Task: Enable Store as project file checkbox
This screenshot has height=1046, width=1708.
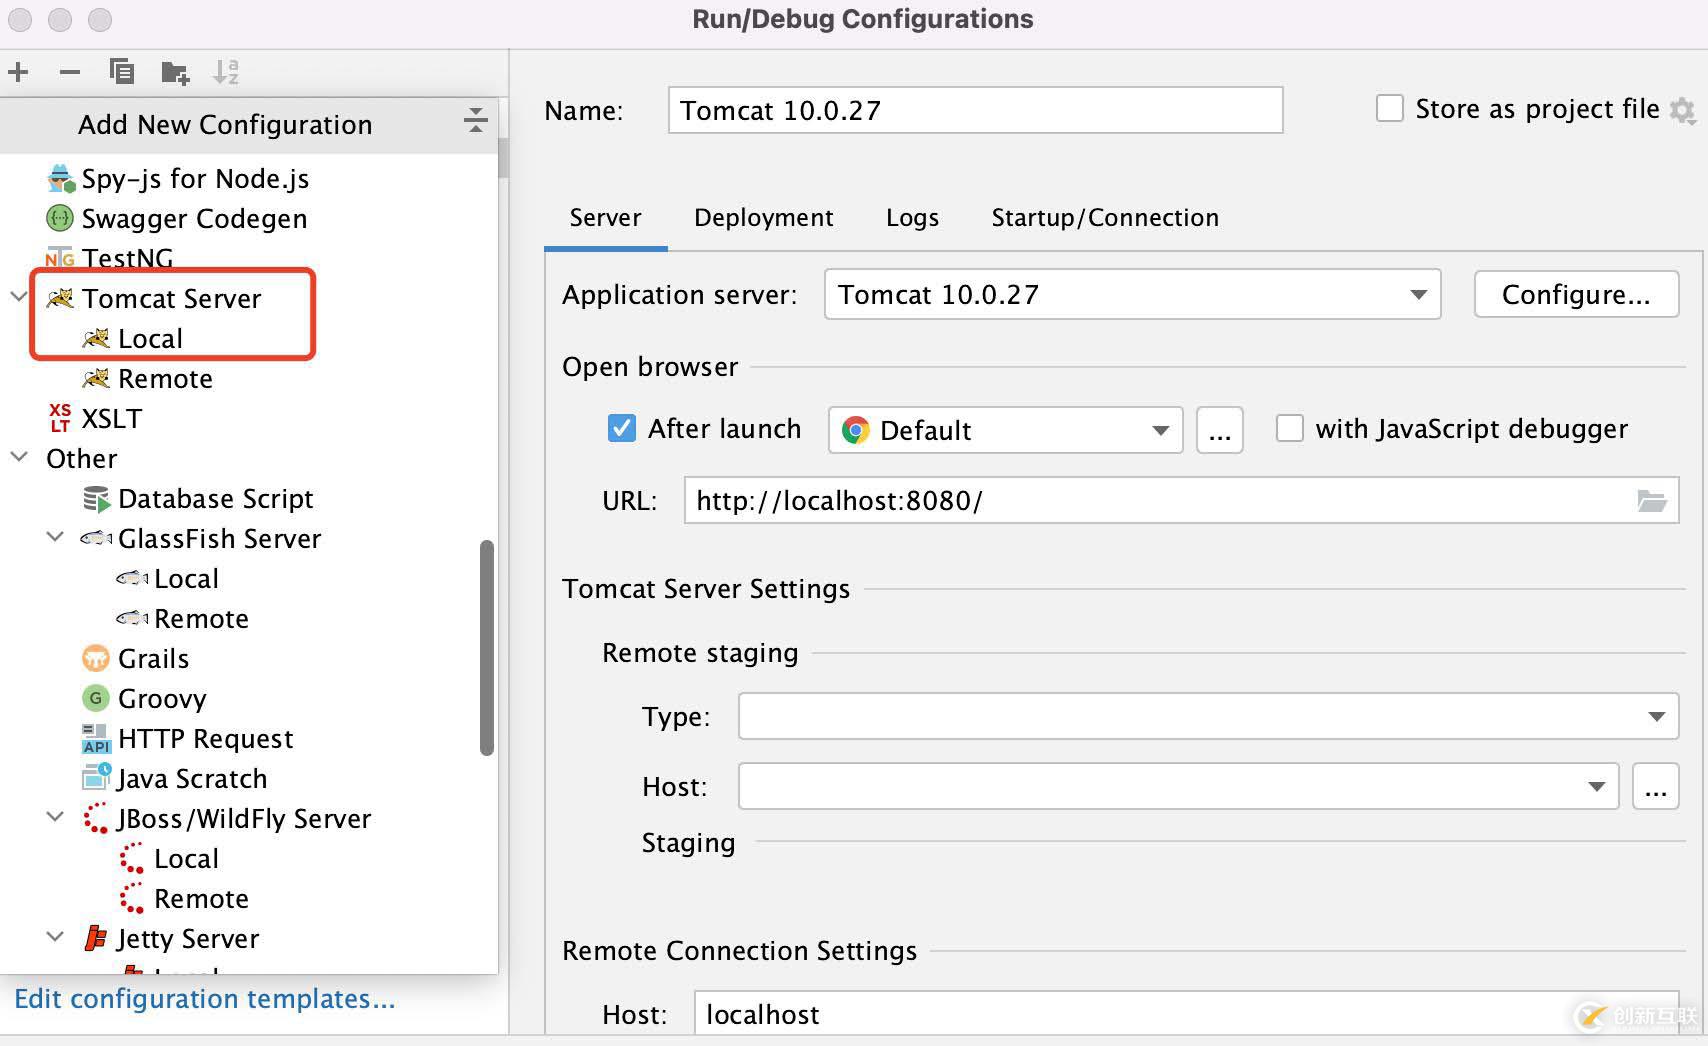Action: (1390, 108)
